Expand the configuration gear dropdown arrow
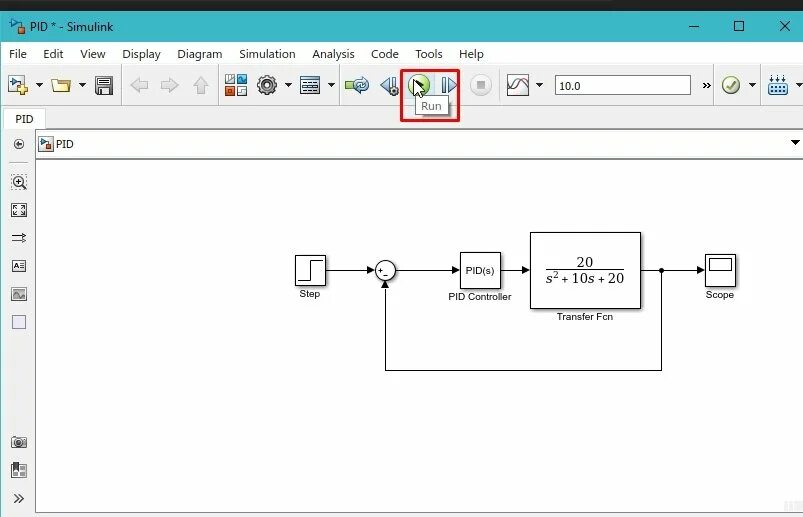The image size is (803, 517). tap(288, 85)
